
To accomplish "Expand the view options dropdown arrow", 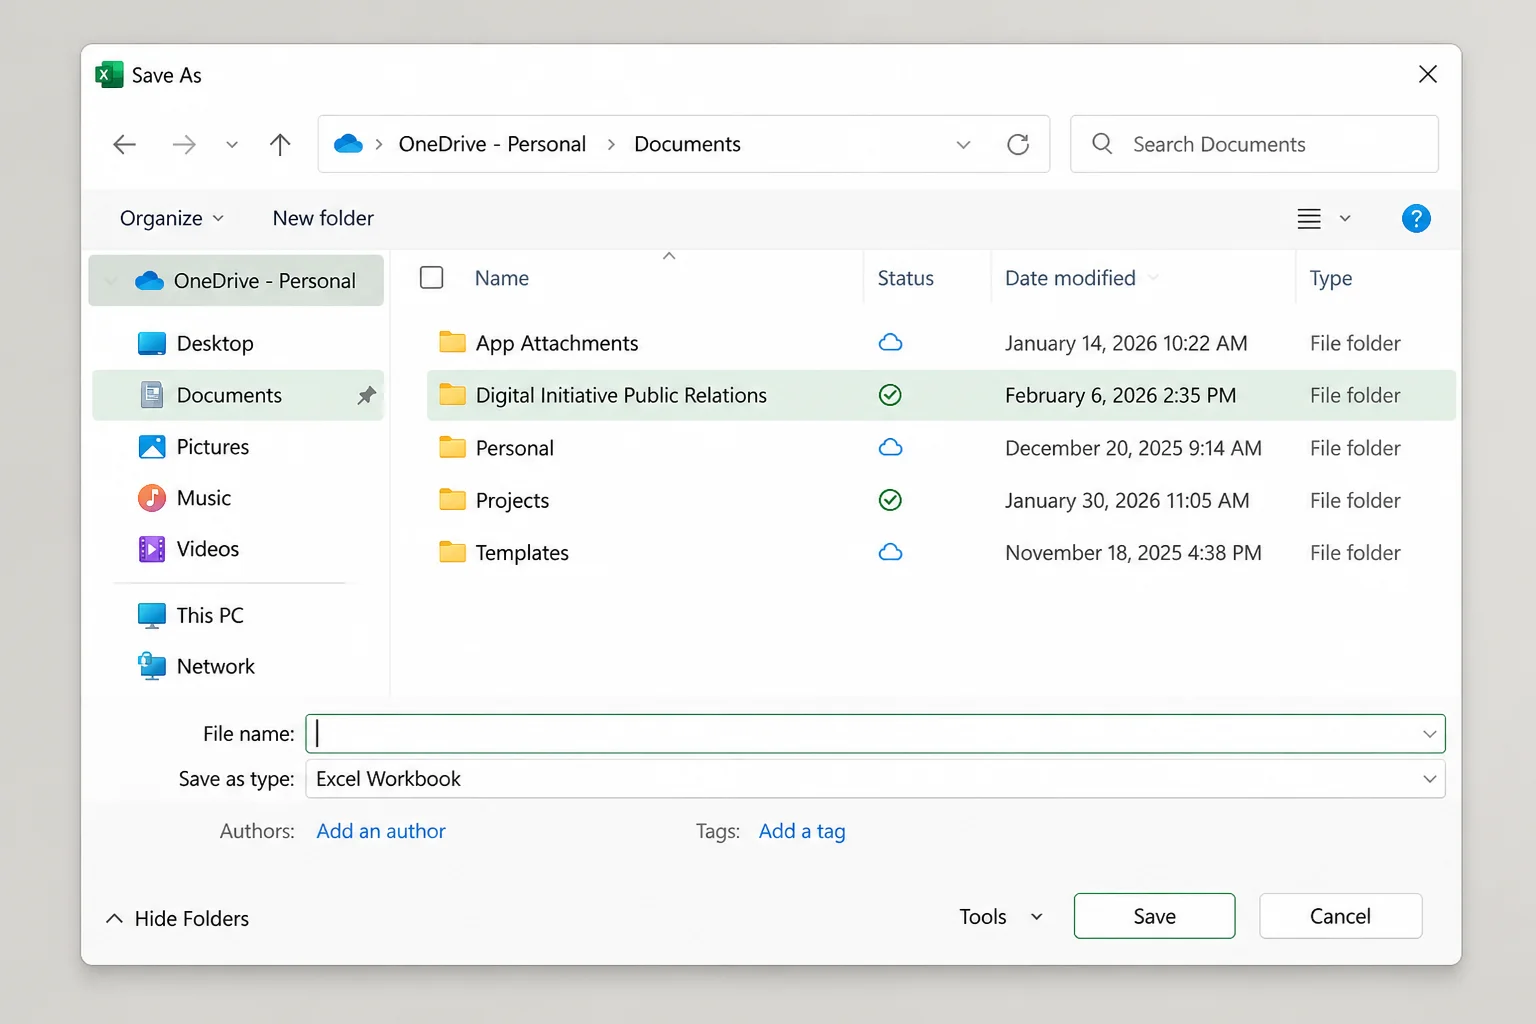I will tap(1345, 219).
